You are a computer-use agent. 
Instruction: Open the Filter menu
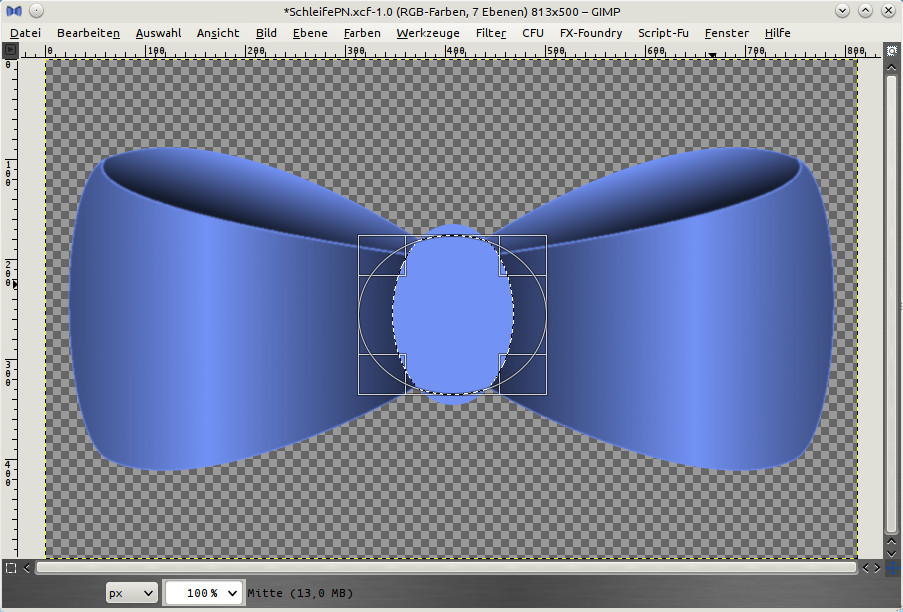pyautogui.click(x=490, y=33)
